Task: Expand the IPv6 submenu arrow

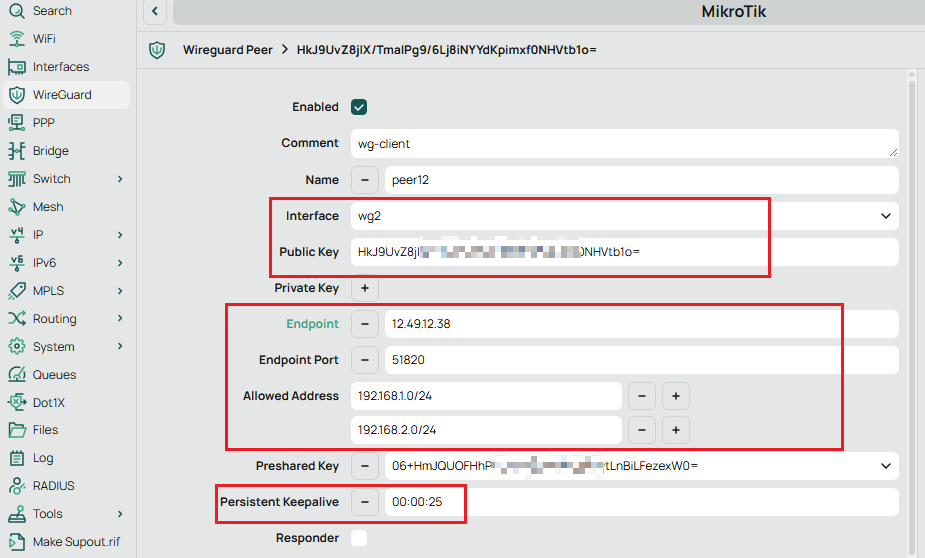Action: pyautogui.click(x=120, y=262)
